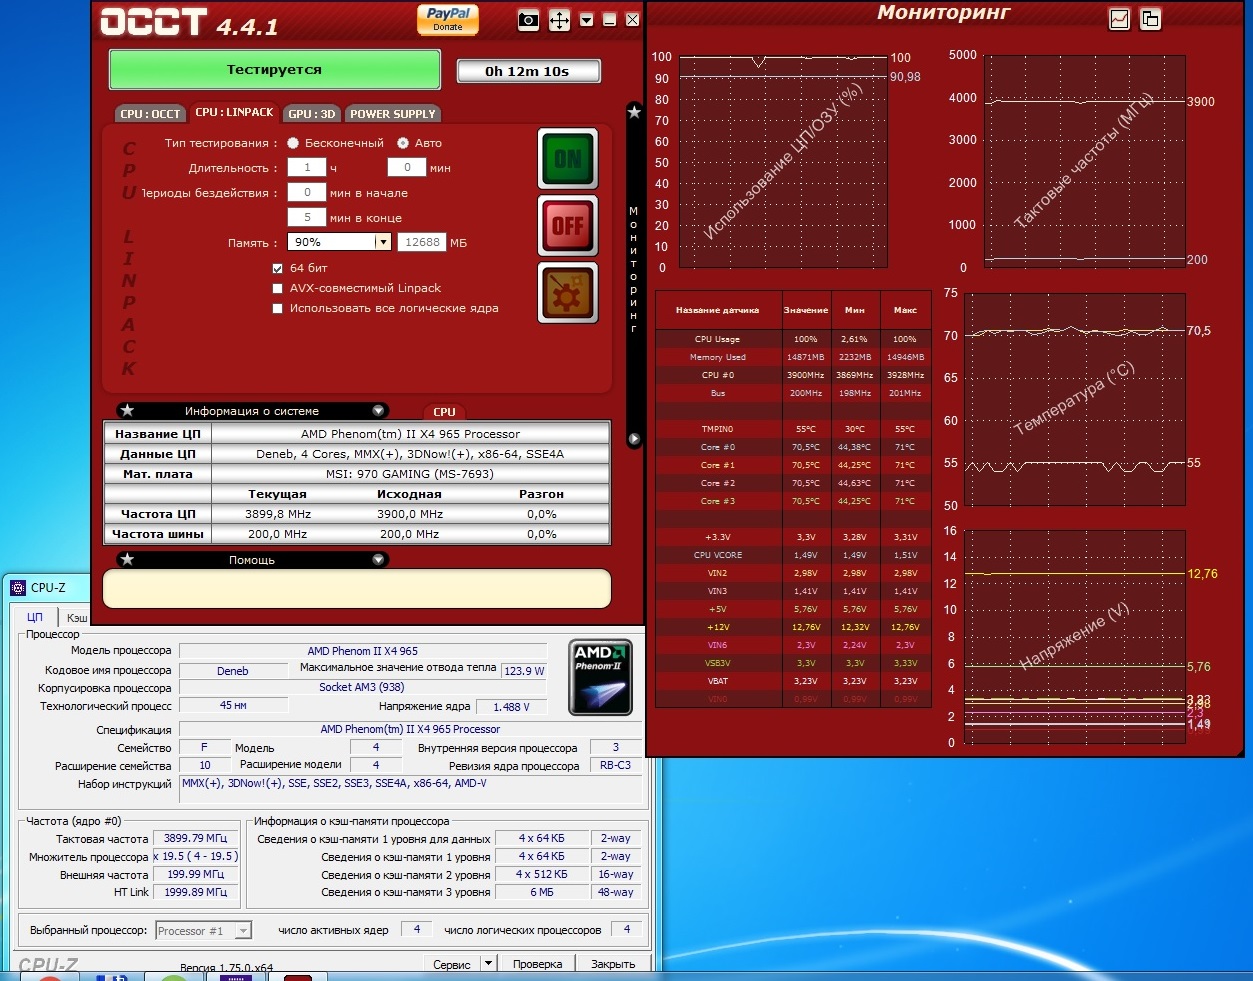Click the Проверка button in CPU-Z
This screenshot has height=981, width=1253.
pos(537,964)
